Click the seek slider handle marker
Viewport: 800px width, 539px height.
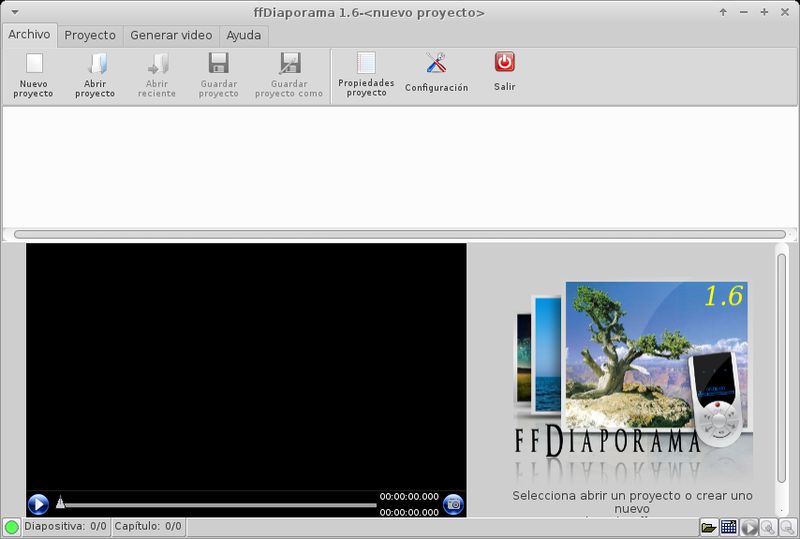(x=60, y=502)
